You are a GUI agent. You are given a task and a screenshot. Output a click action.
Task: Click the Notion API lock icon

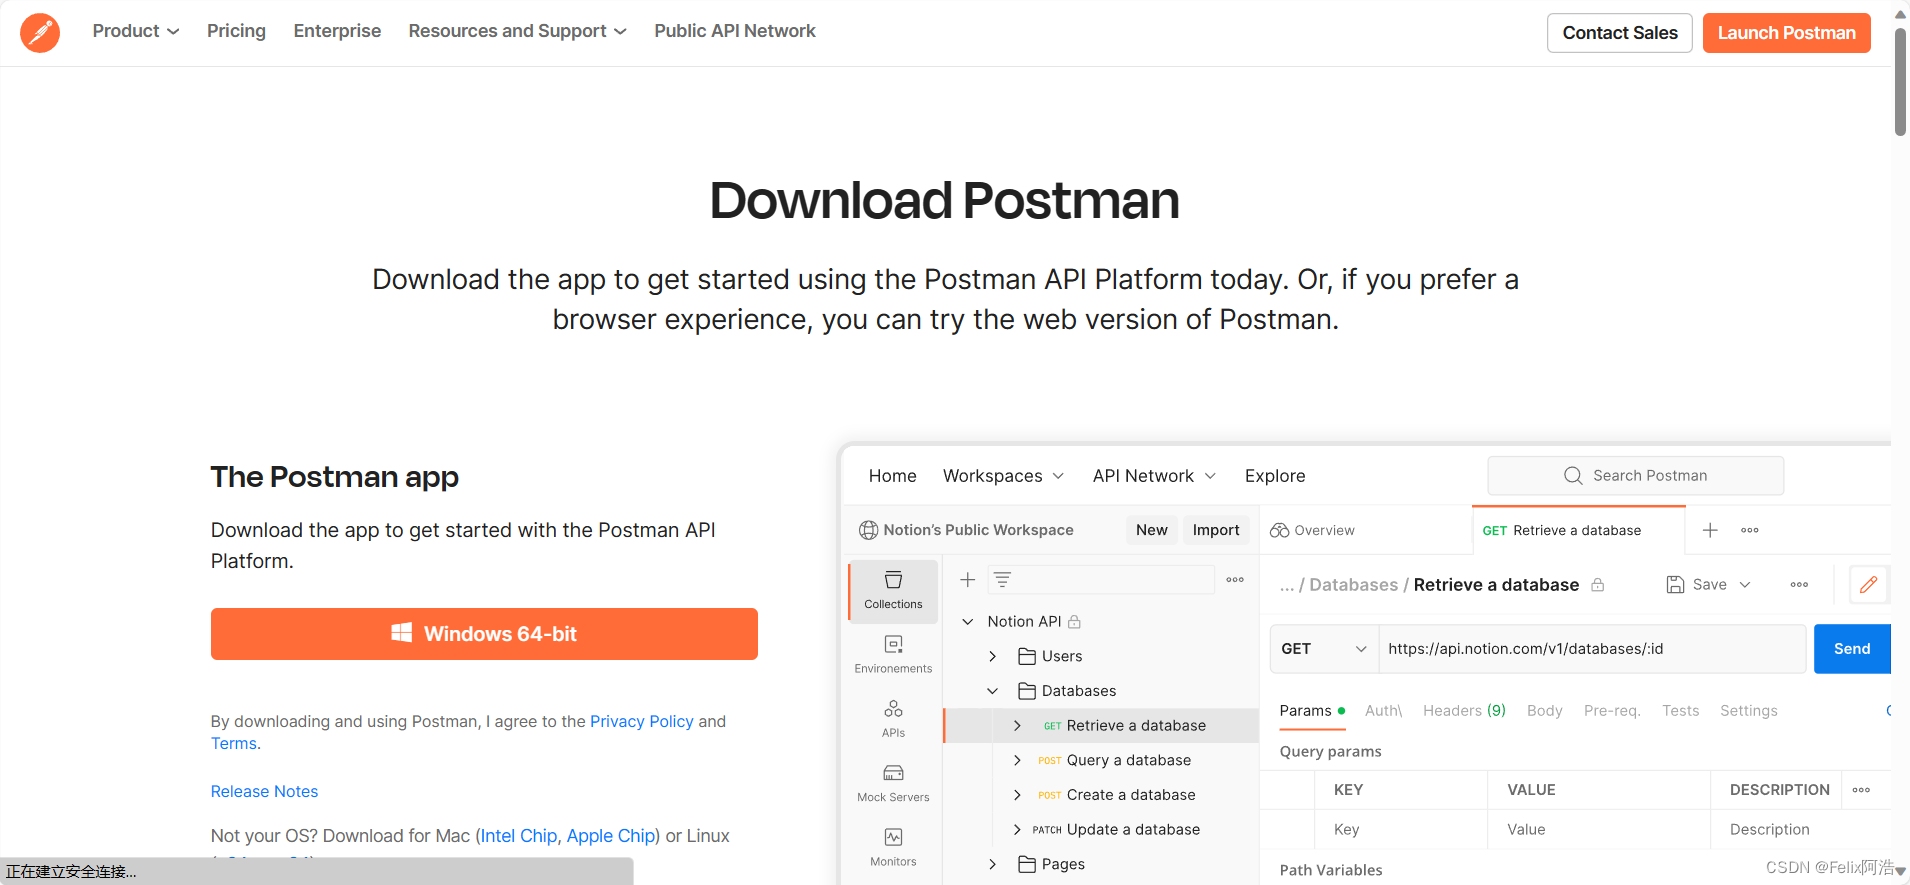[1074, 622]
